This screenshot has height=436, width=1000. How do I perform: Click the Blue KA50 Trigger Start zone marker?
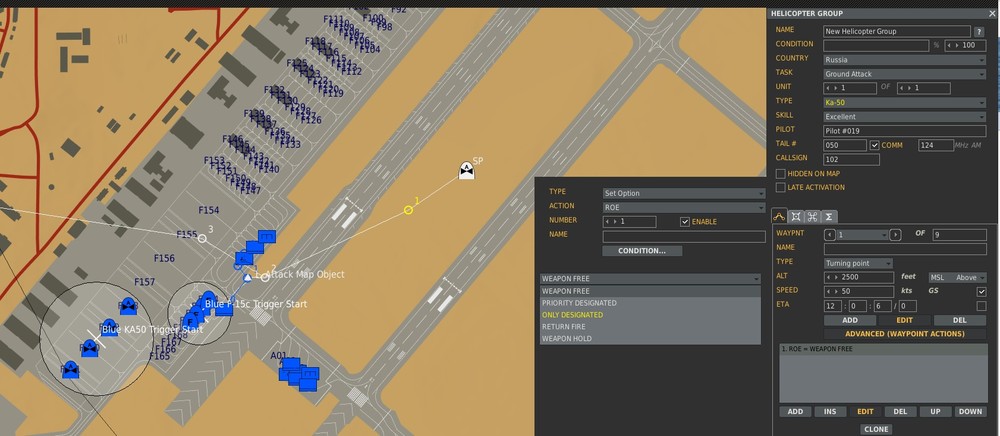pyautogui.click(x=97, y=337)
